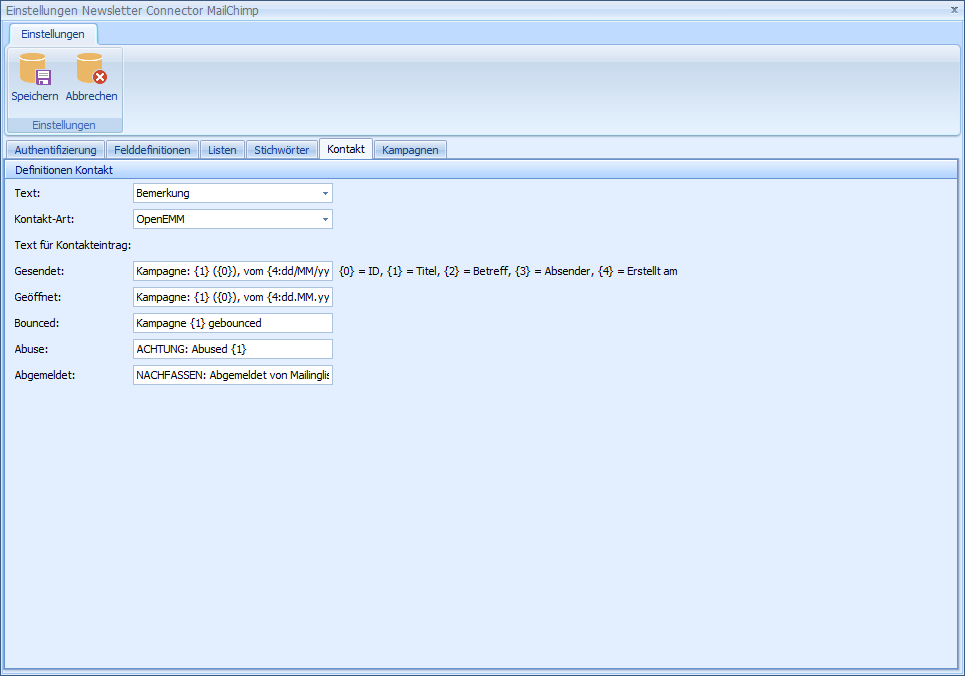965x676 pixels.
Task: Click the Speichern database save icon
Action: [x=34, y=70]
